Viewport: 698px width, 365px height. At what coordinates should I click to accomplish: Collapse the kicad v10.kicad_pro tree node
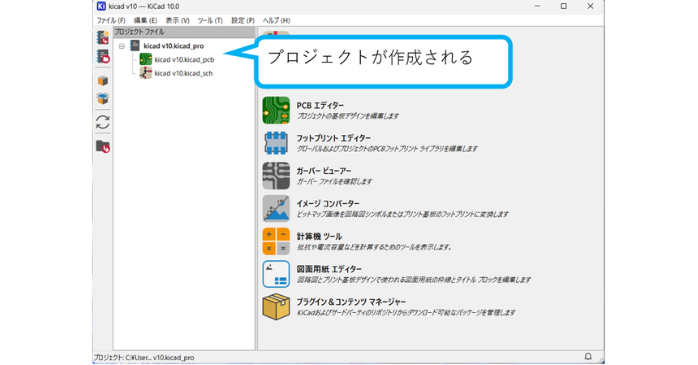pyautogui.click(x=122, y=46)
